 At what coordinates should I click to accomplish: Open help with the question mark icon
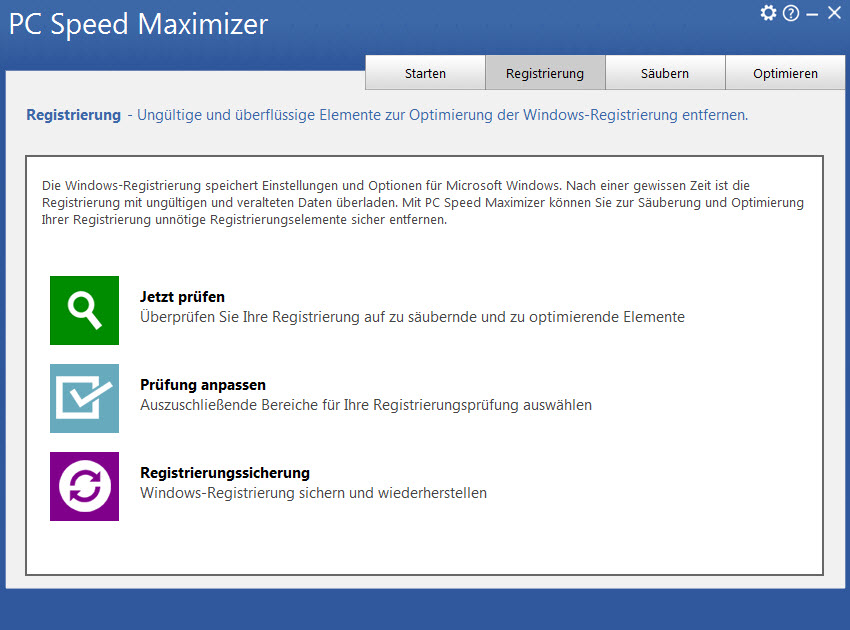click(x=791, y=13)
